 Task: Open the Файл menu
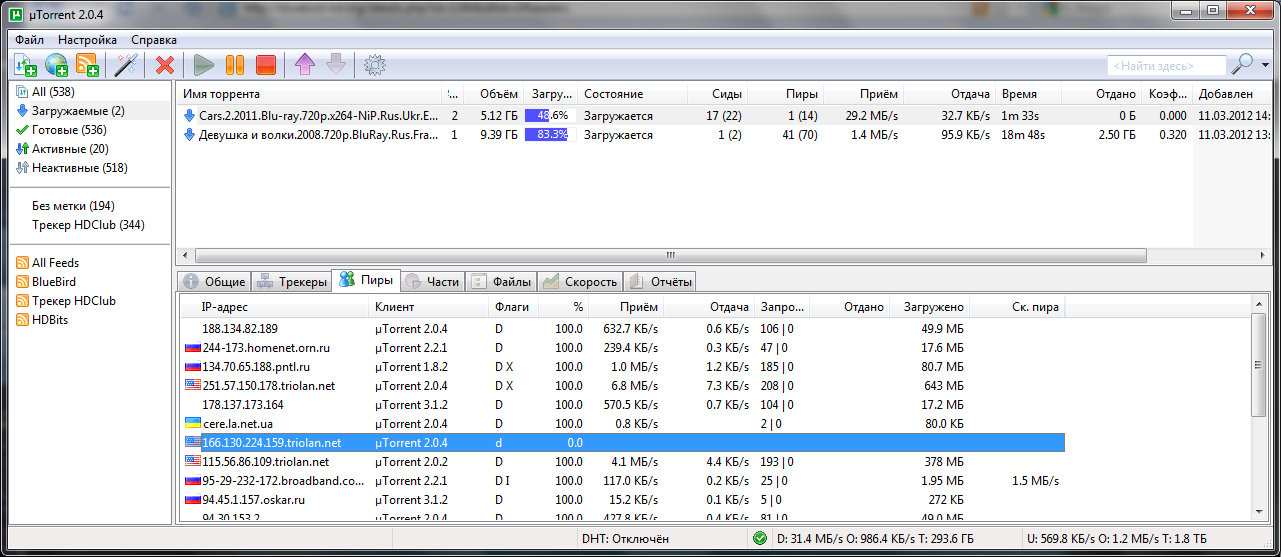point(29,39)
